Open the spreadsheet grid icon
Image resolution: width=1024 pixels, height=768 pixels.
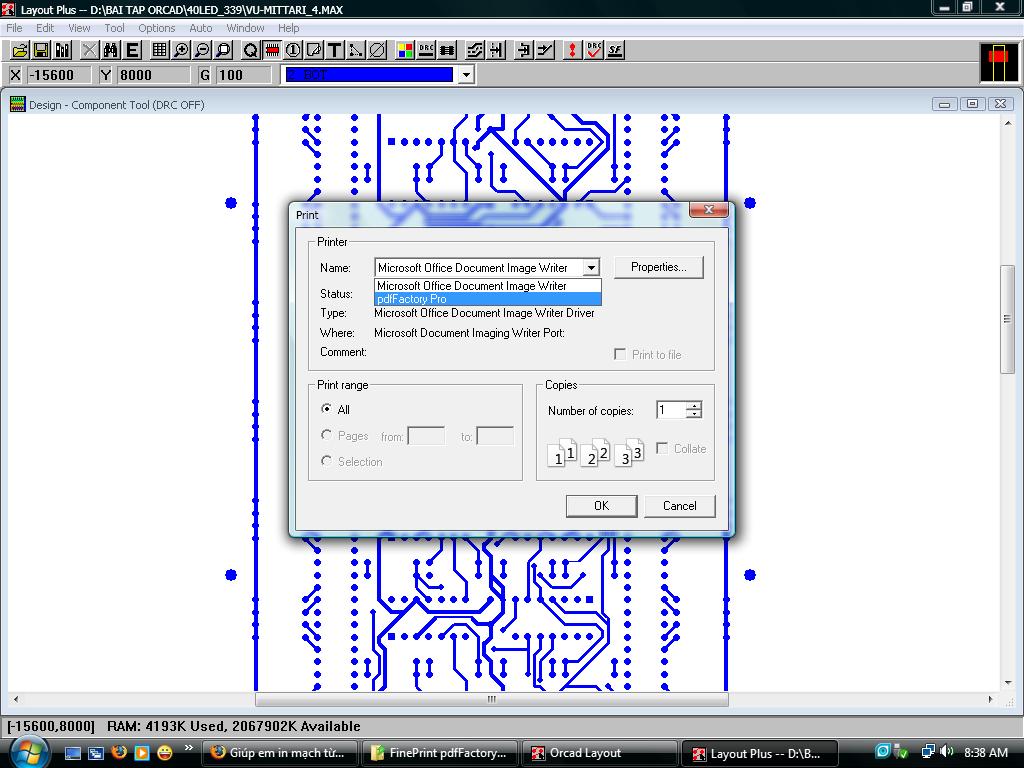click(x=159, y=50)
